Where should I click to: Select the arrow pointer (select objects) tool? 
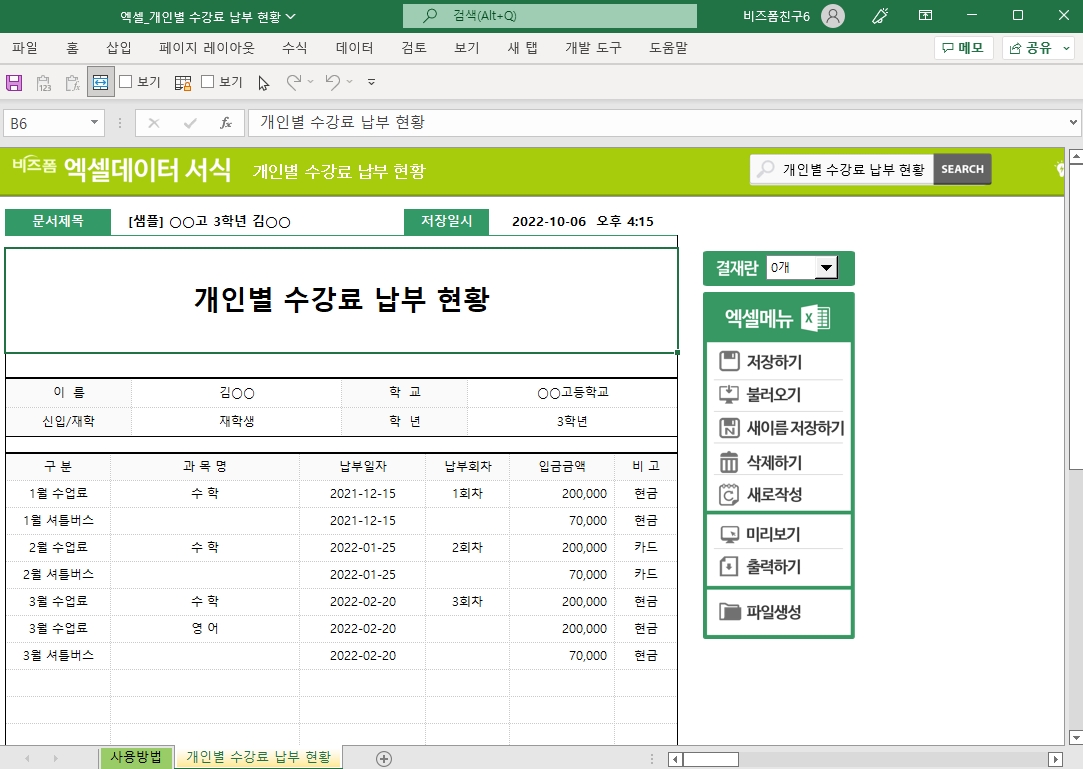tap(264, 82)
